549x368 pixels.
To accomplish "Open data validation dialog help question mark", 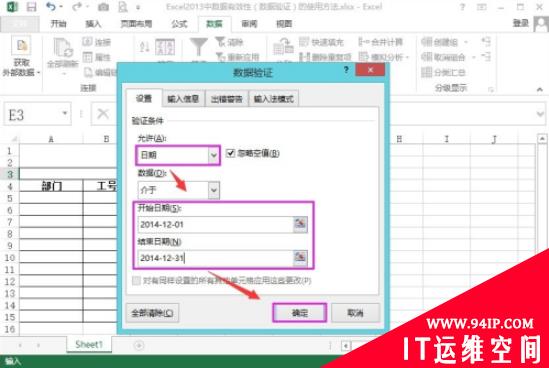I will click(x=346, y=69).
